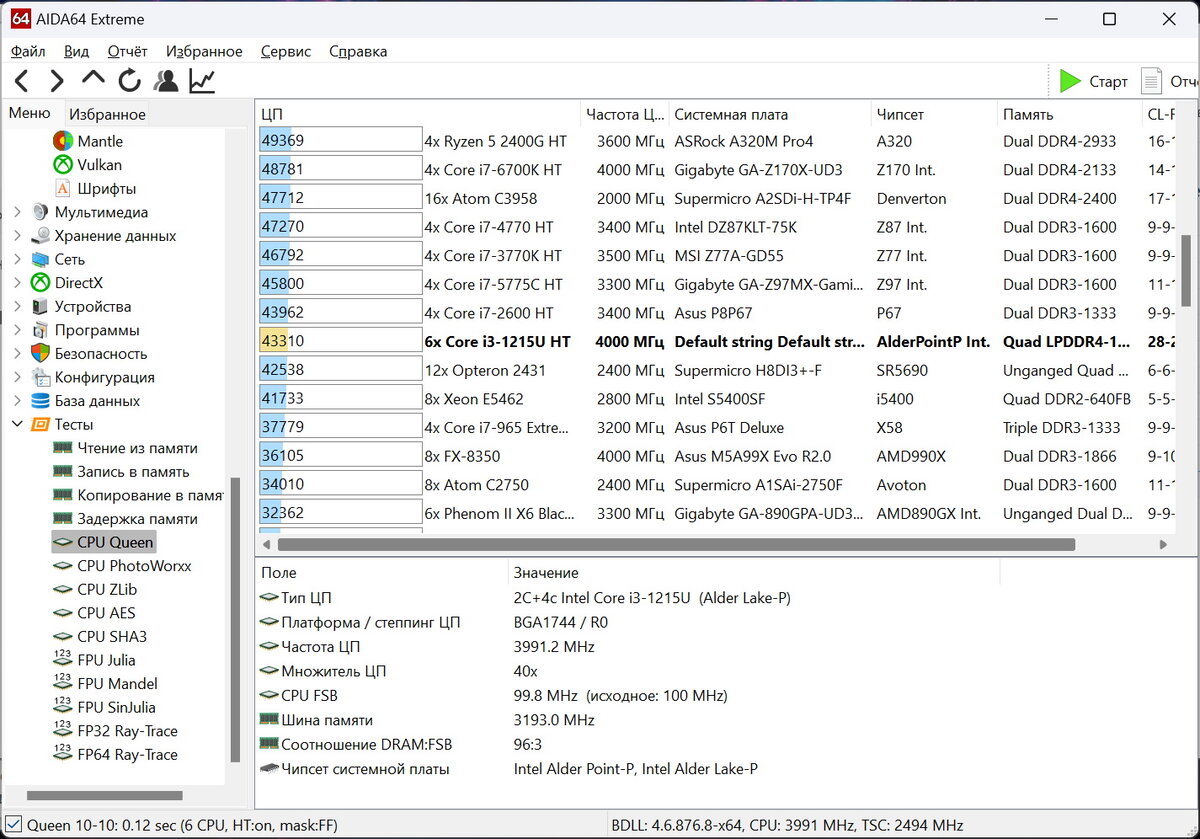
Task: Toggle the checkbox in the status bar
Action: 13,826
